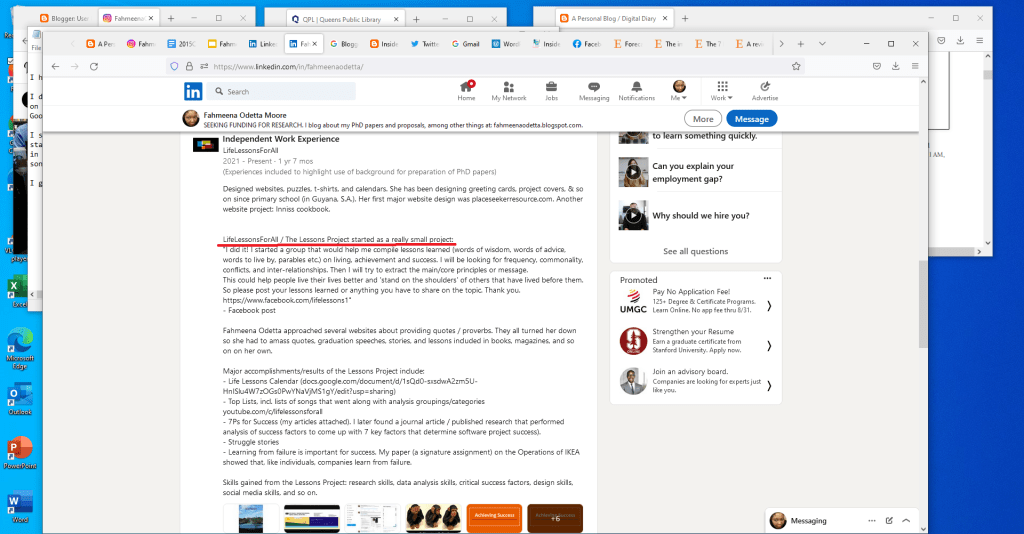This screenshot has width=1024, height=534.
Task: Click the blue Message button
Action: [x=752, y=119]
